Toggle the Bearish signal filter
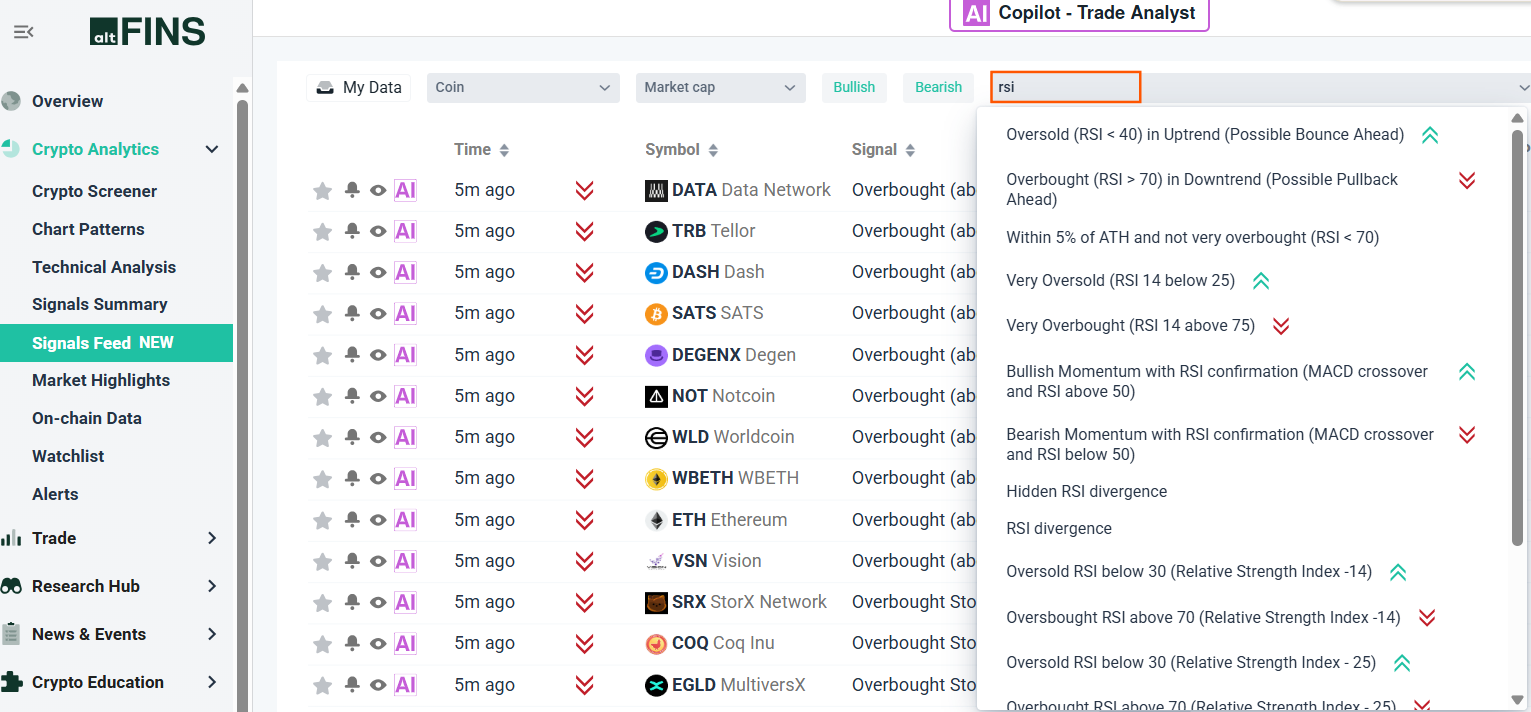The image size is (1531, 712). coord(938,87)
